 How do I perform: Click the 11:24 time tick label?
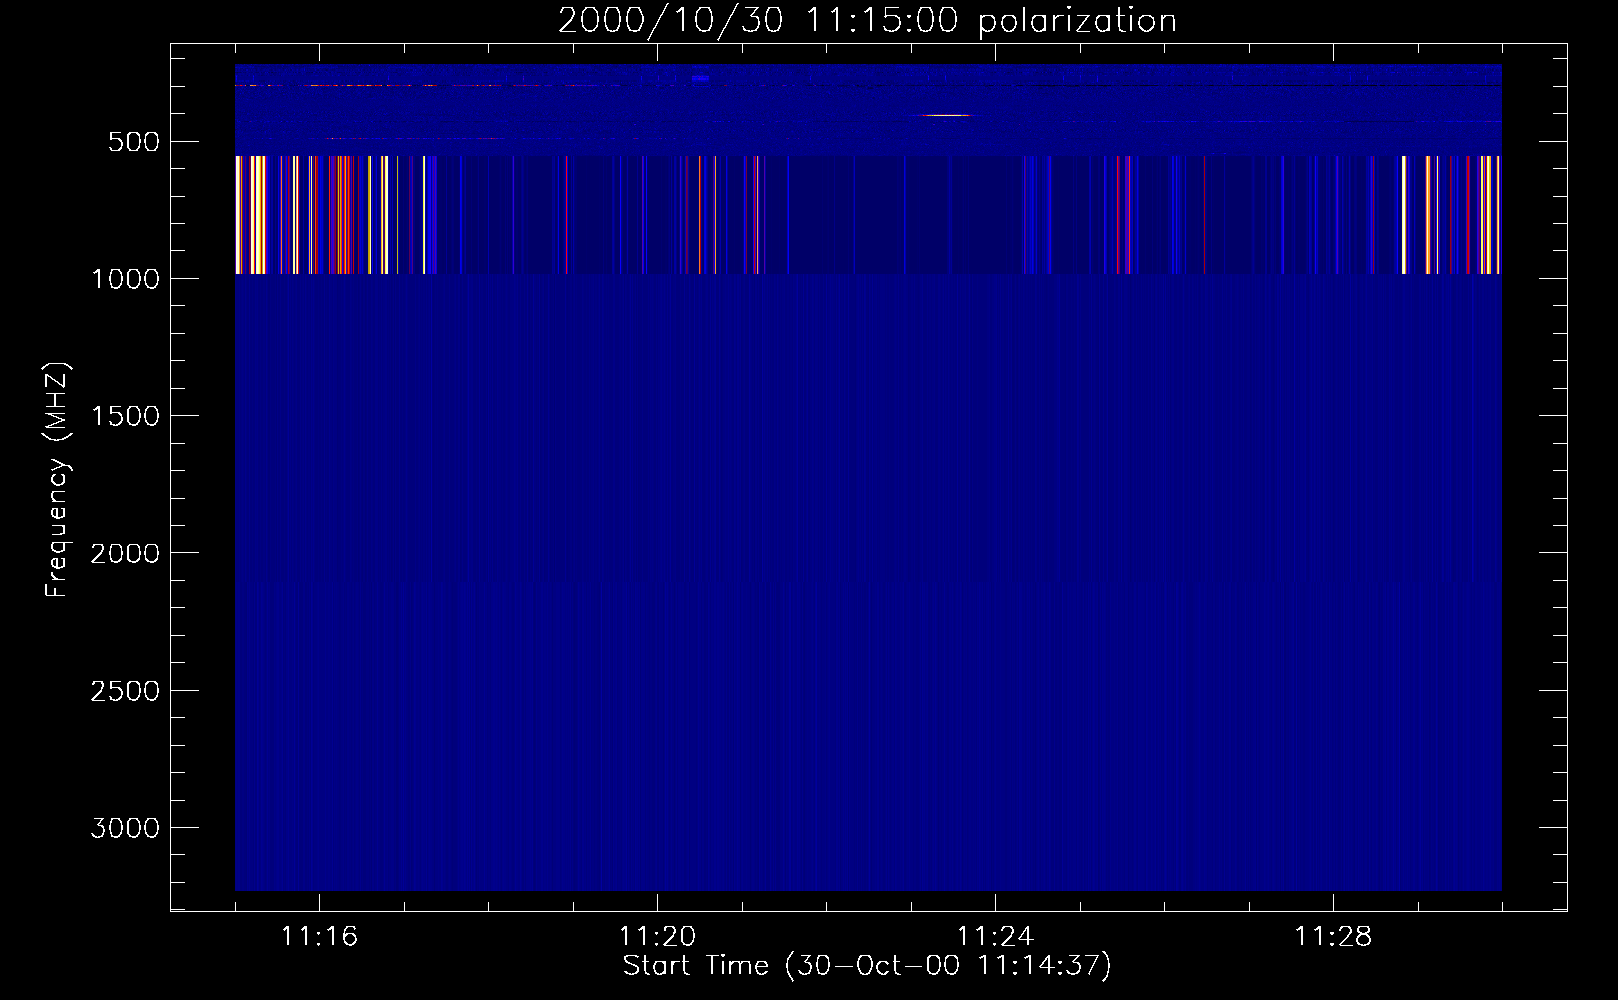click(995, 937)
